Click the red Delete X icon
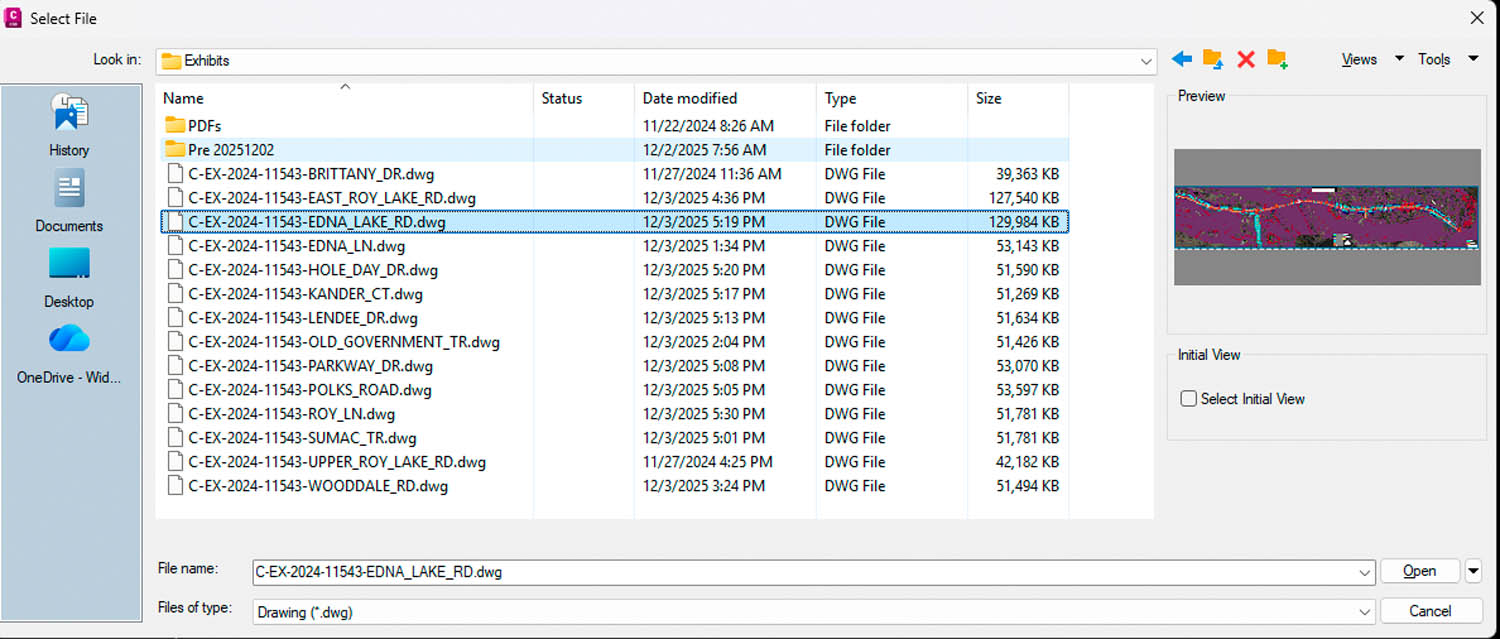1500x639 pixels. [x=1246, y=60]
